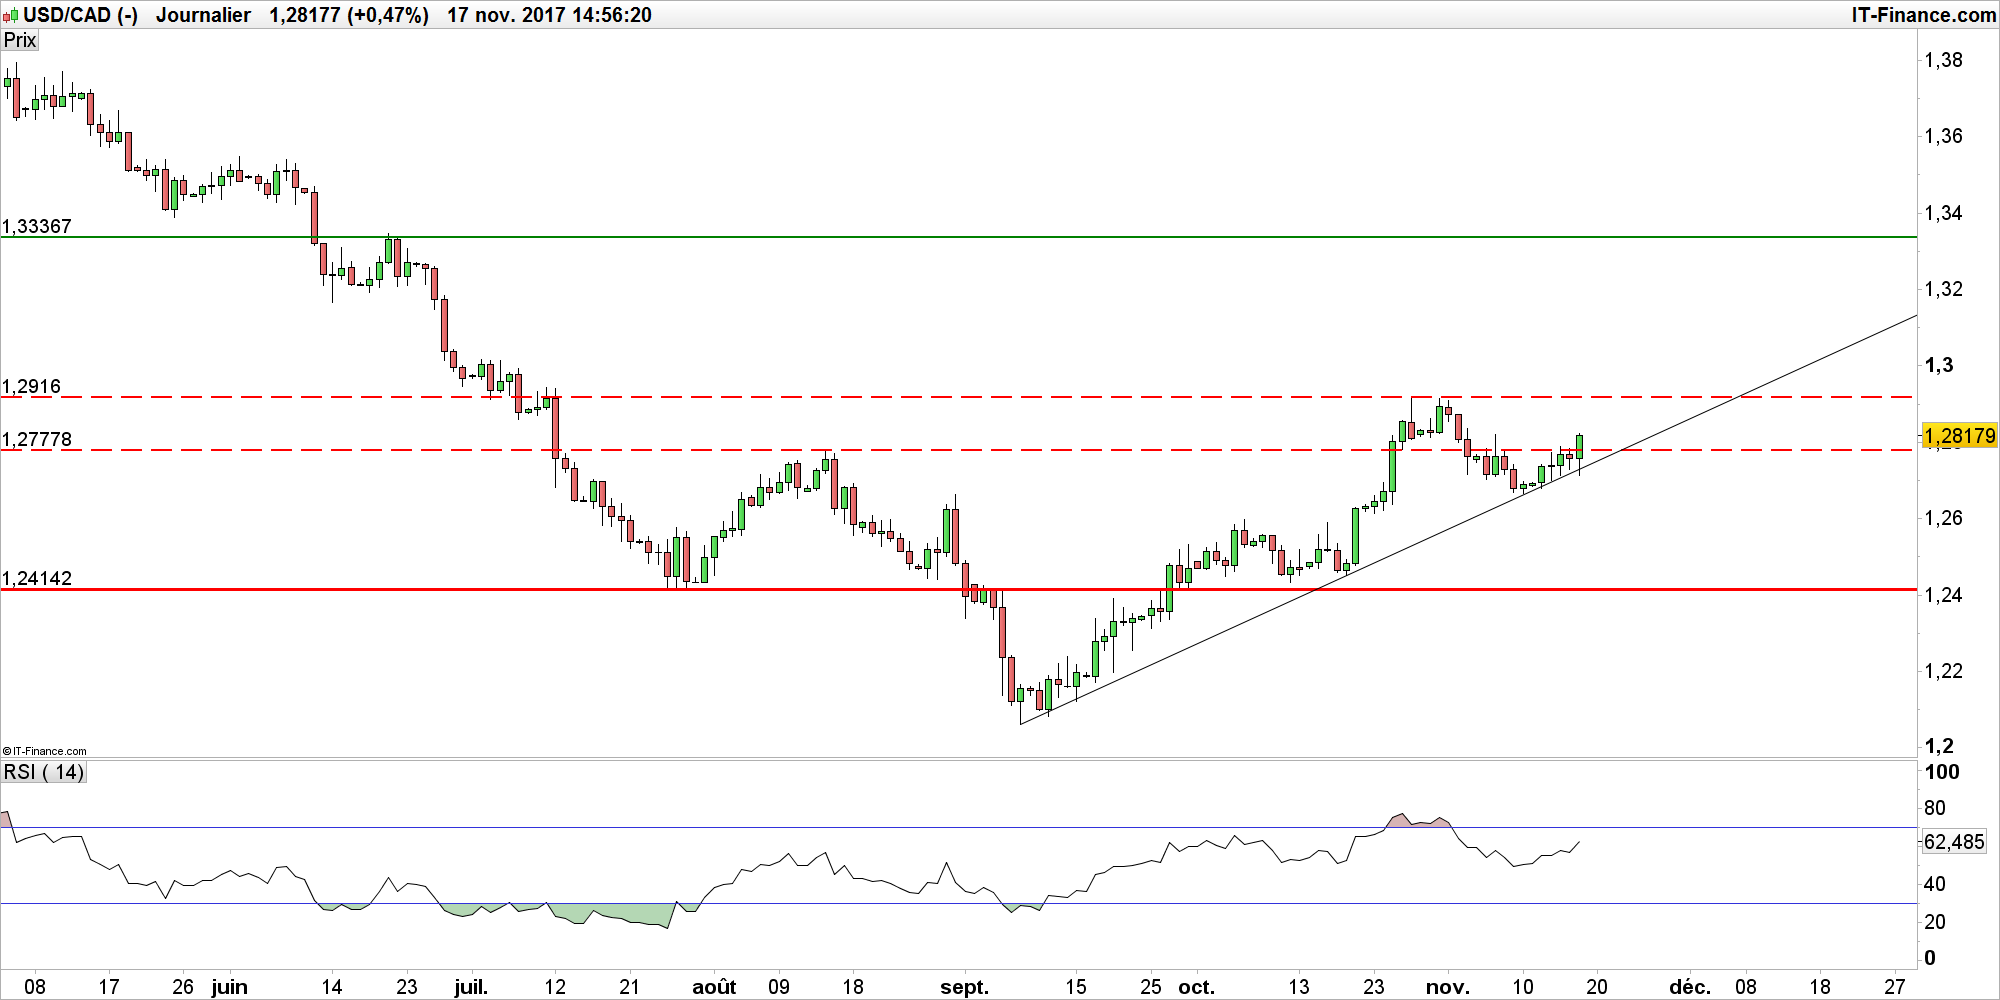Click the déc. month label on time axis
The image size is (2000, 1000).
tap(1690, 987)
